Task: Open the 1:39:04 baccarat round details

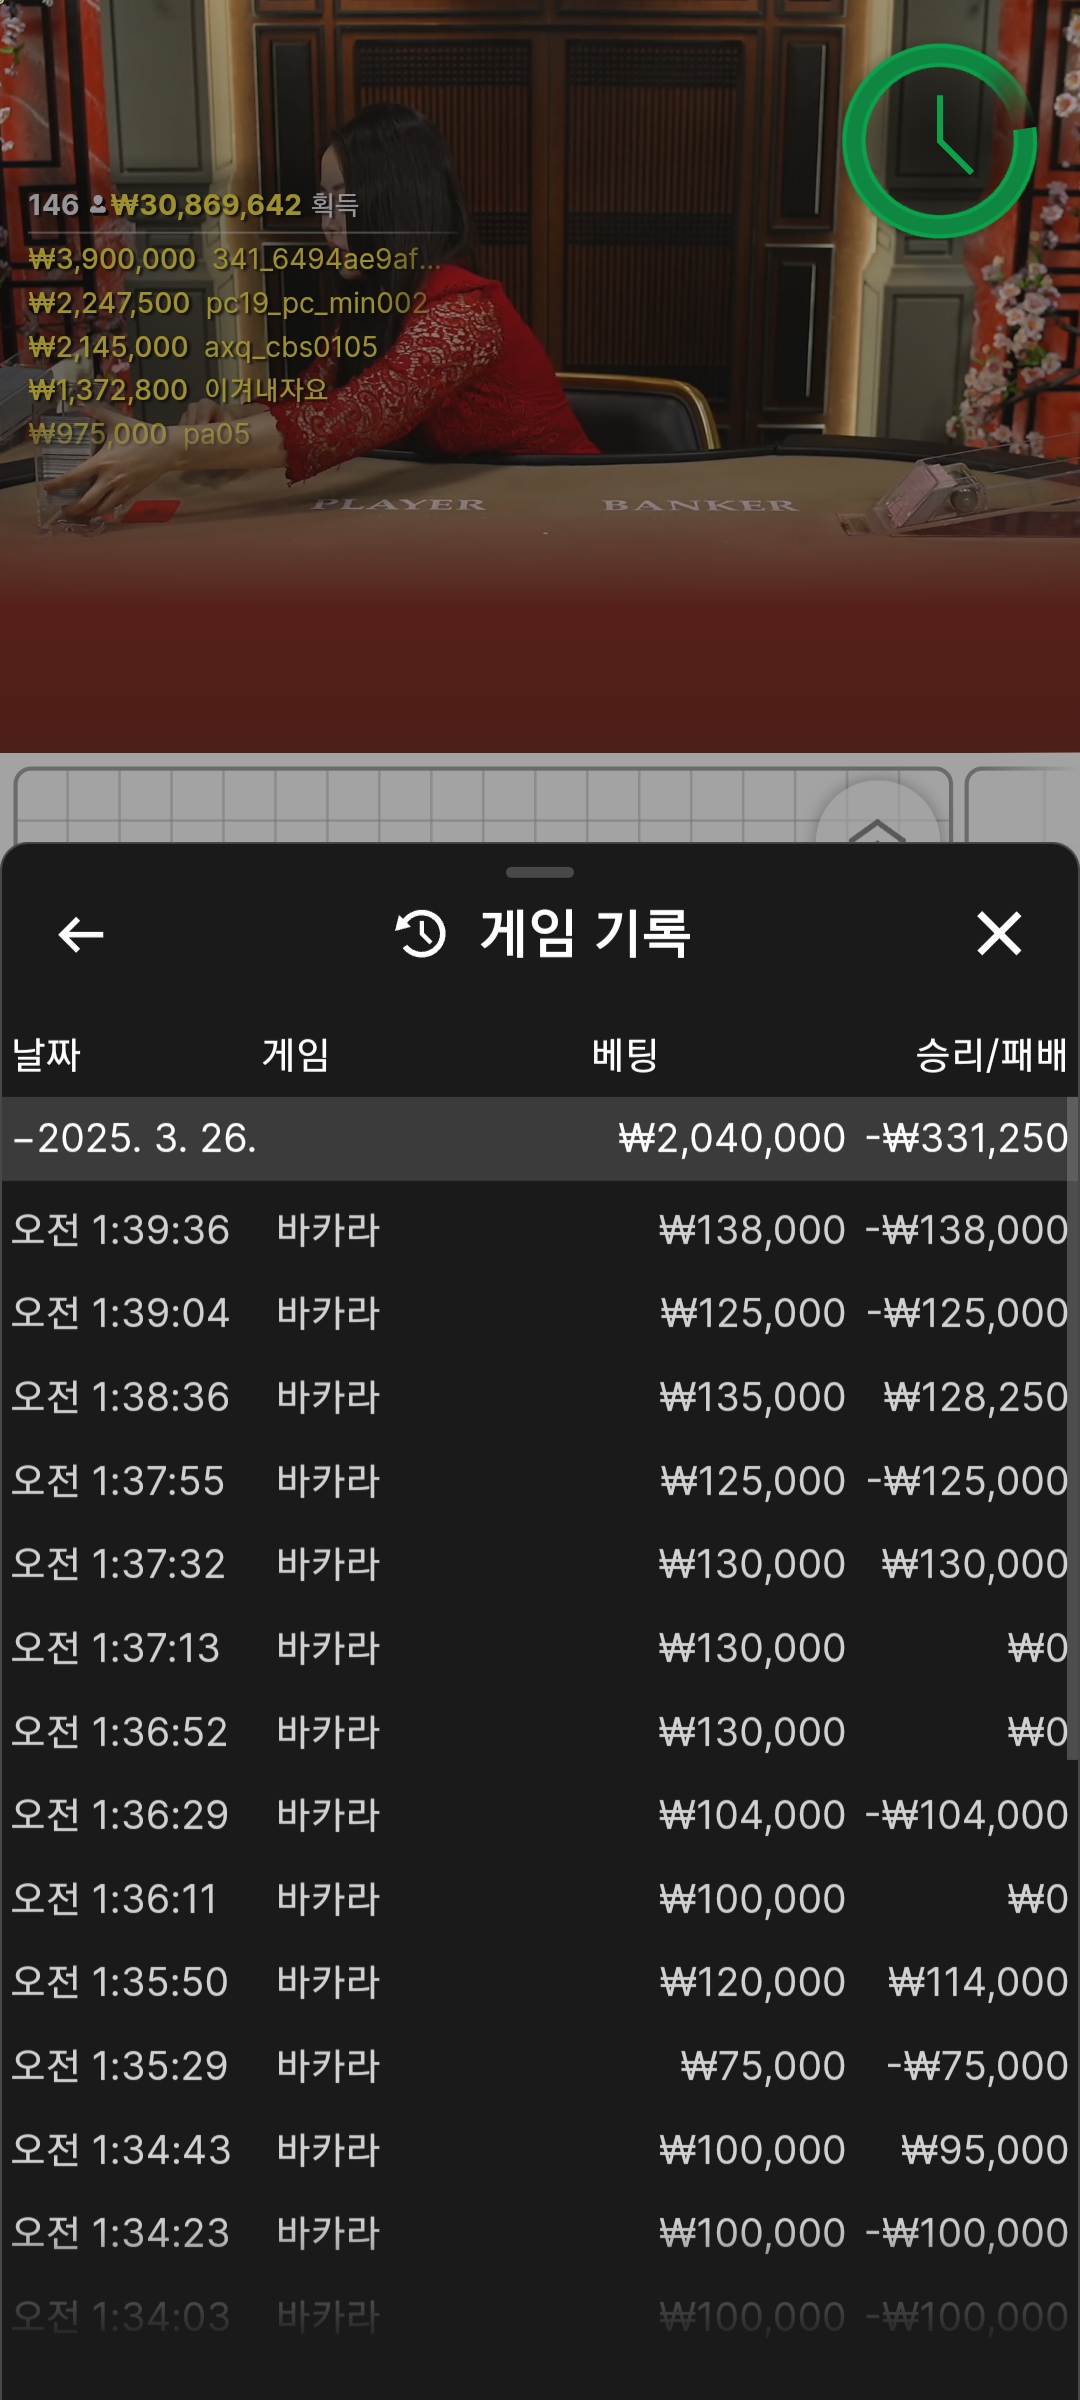Action: [540, 1313]
